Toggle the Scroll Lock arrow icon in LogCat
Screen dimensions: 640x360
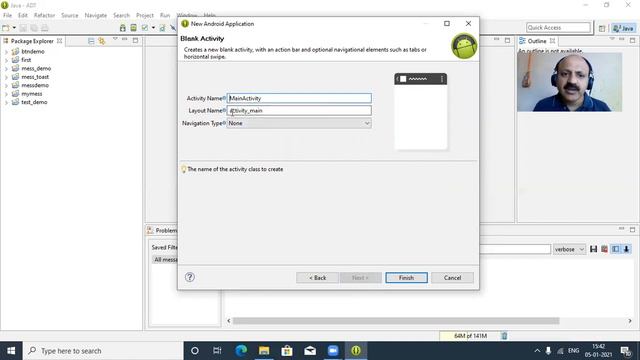pyautogui.click(x=626, y=249)
